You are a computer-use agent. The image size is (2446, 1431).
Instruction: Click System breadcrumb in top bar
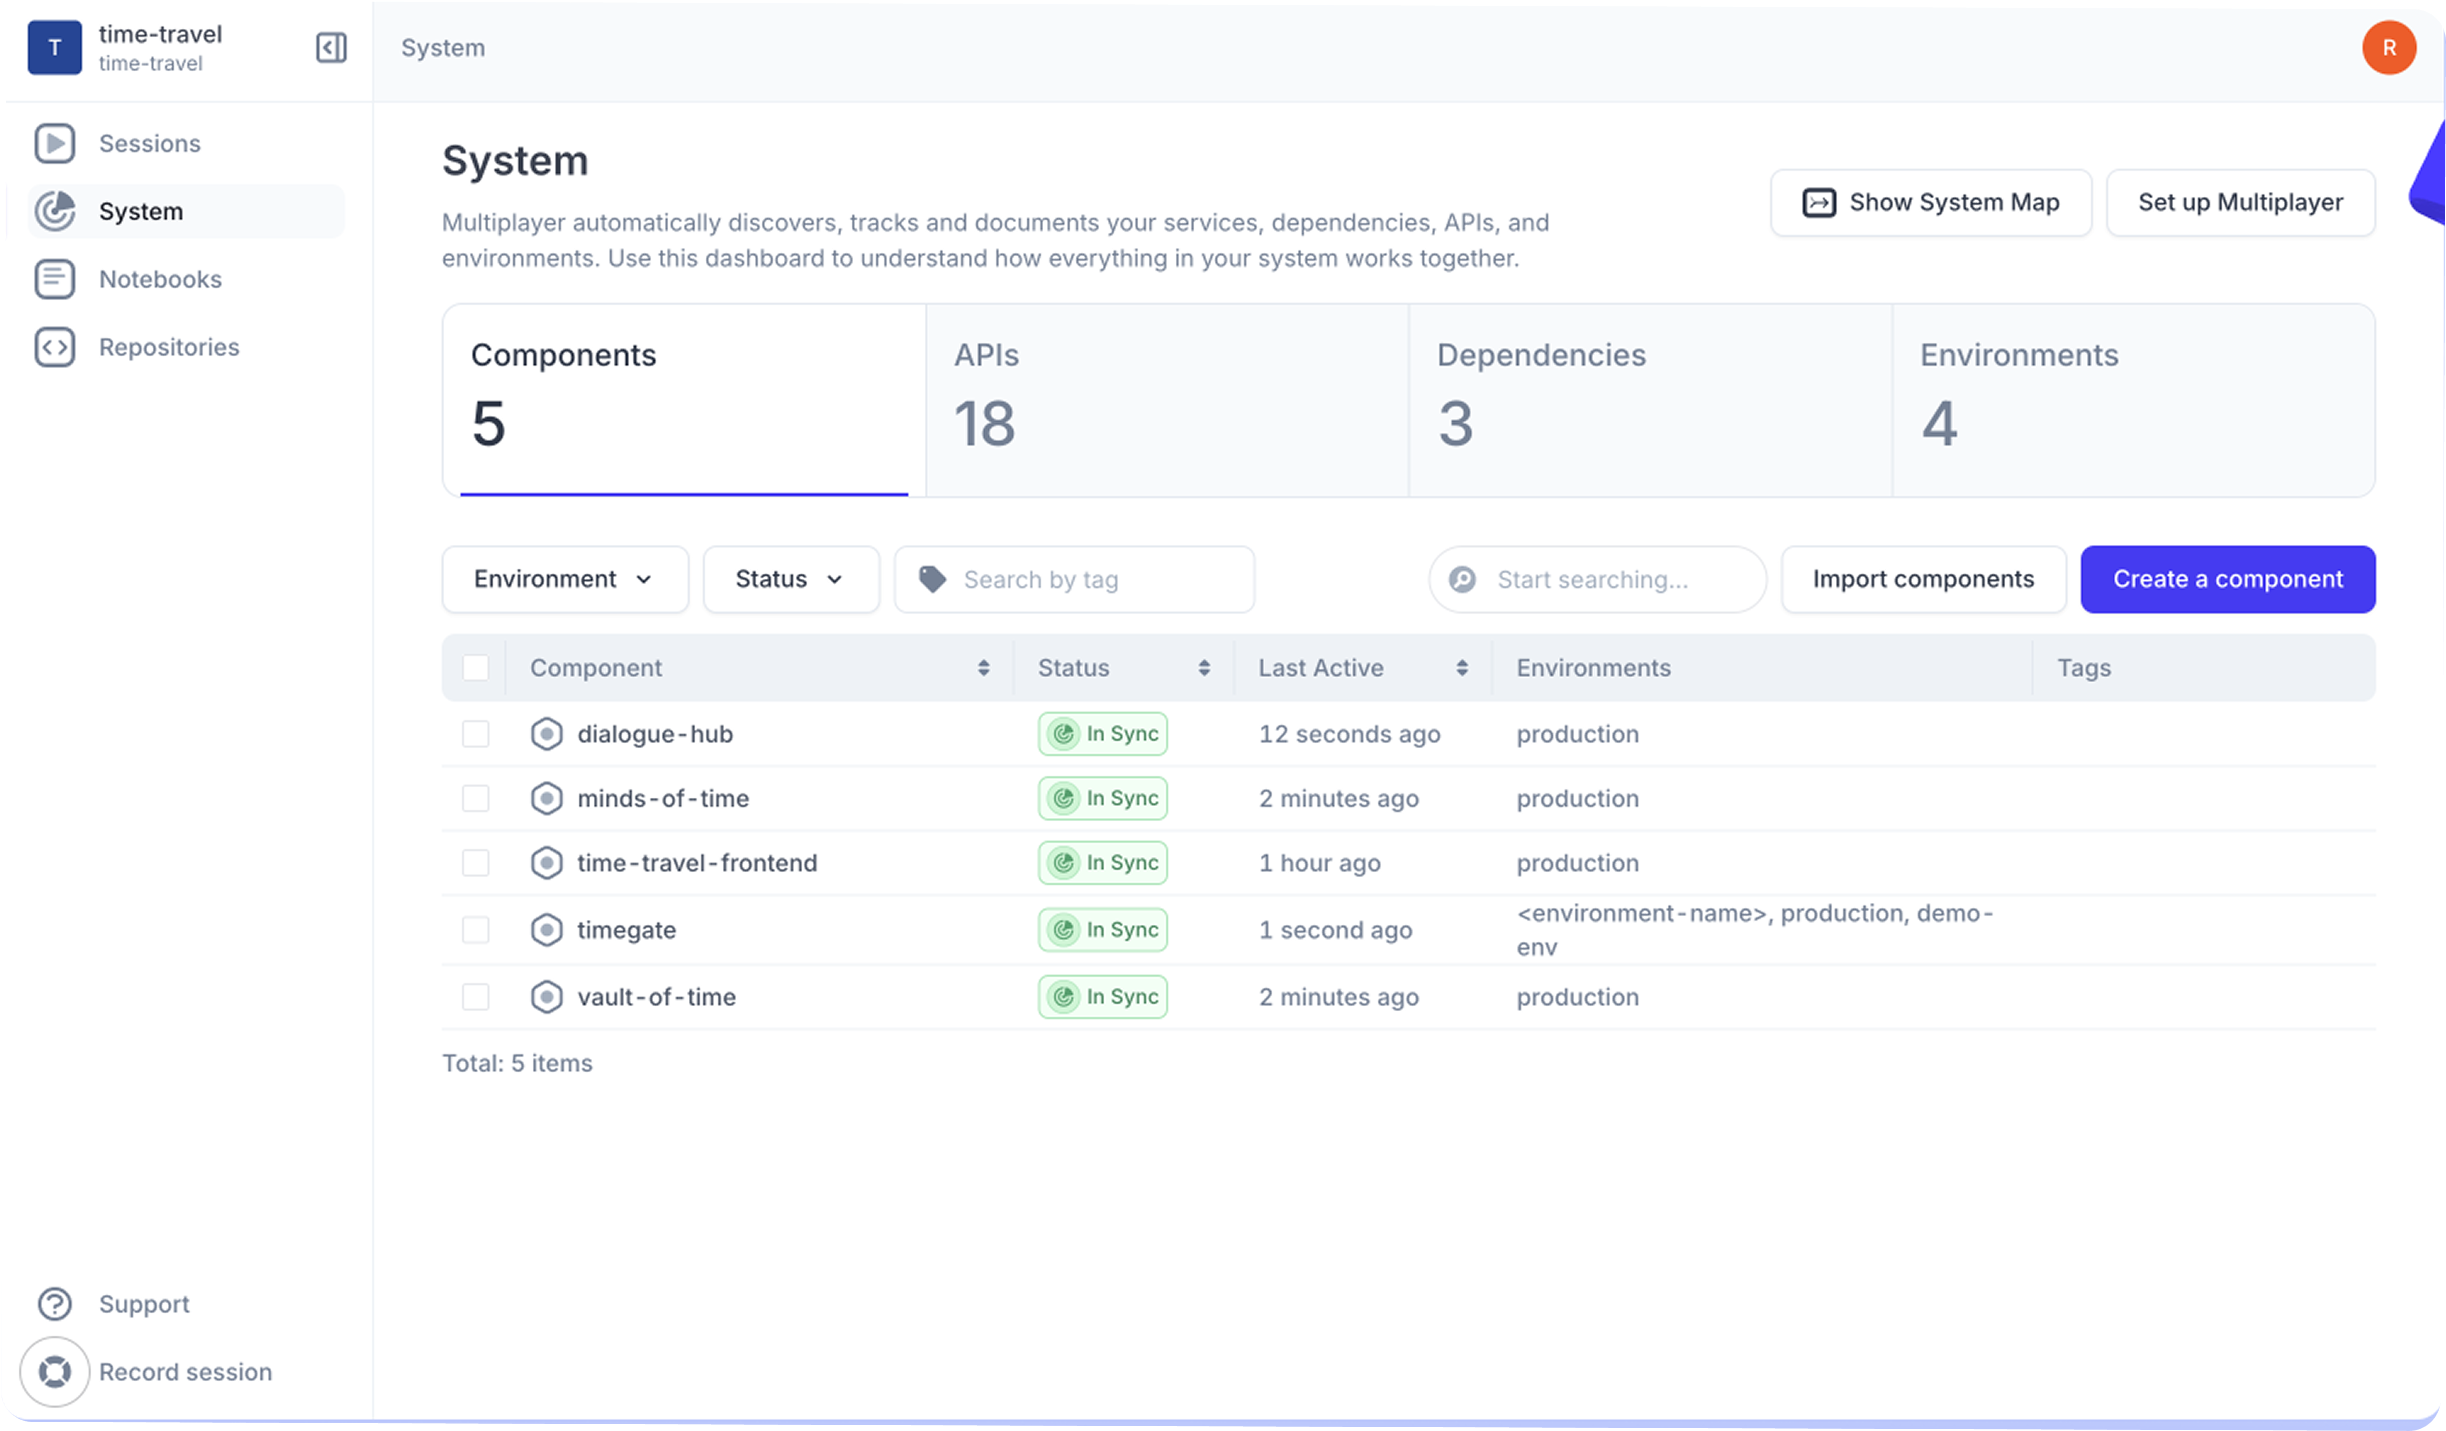(443, 47)
